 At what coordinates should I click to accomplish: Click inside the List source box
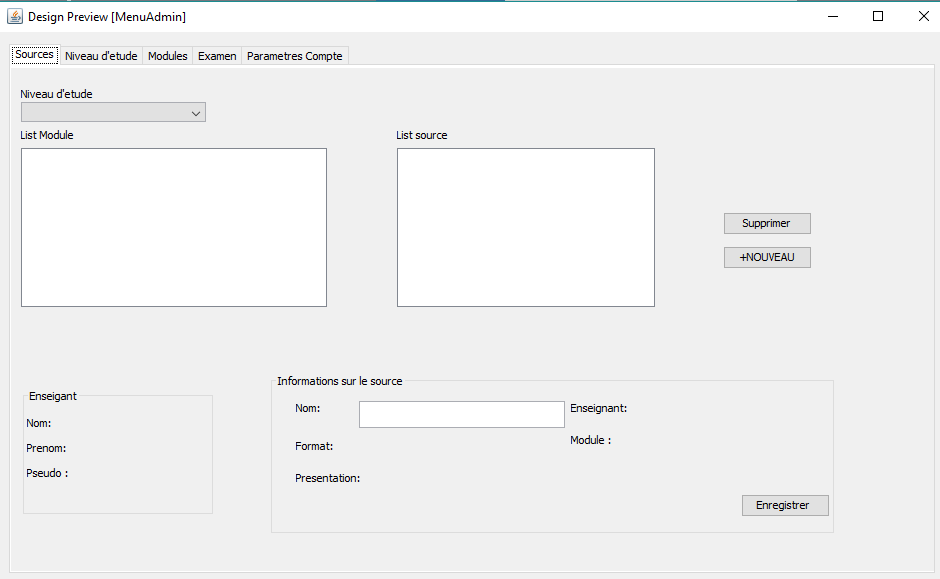coord(526,227)
